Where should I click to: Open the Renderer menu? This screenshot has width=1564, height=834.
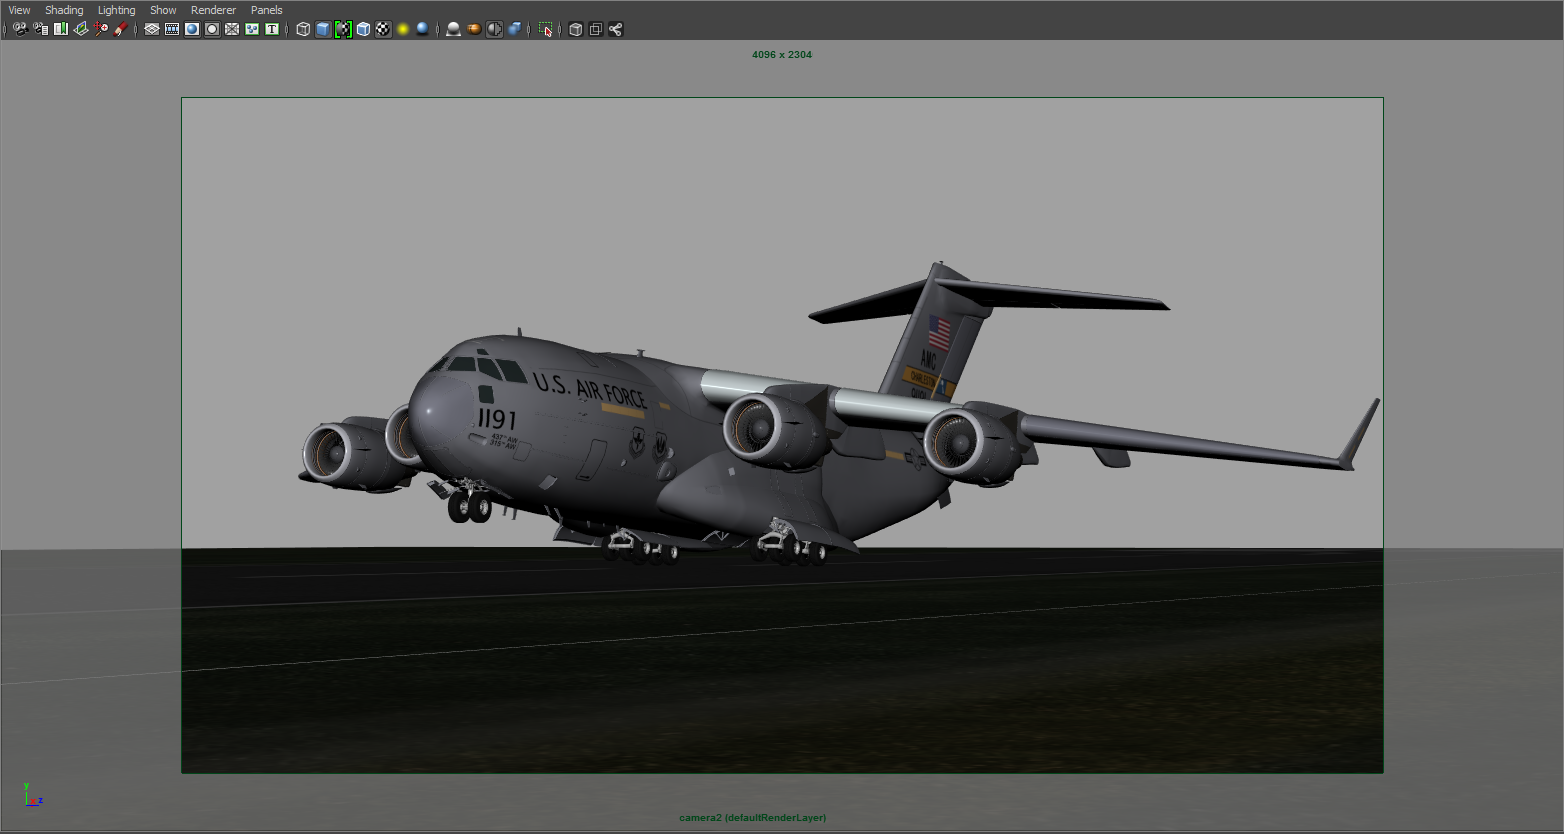[x=213, y=10]
